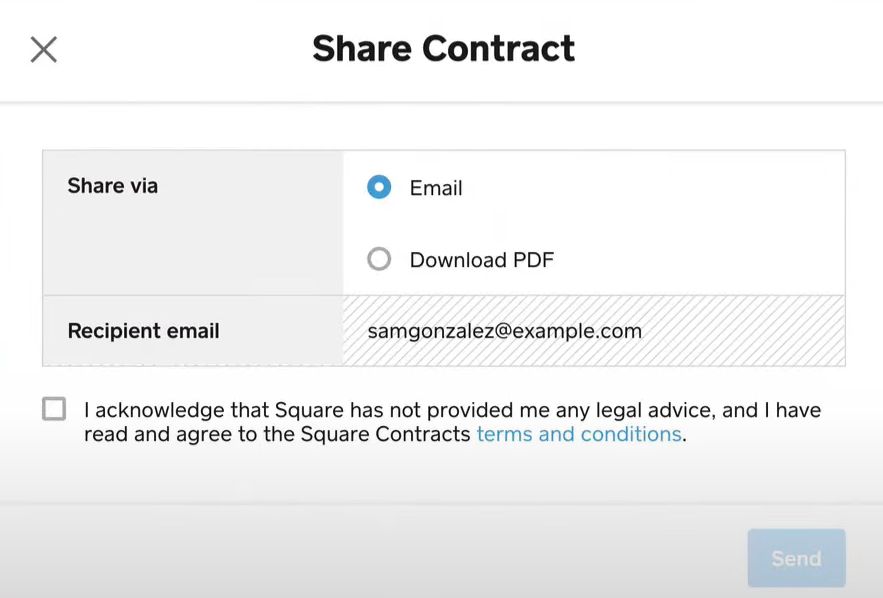Click the Share Contract dialog title
Screen dimensions: 883x598
(x=443, y=48)
